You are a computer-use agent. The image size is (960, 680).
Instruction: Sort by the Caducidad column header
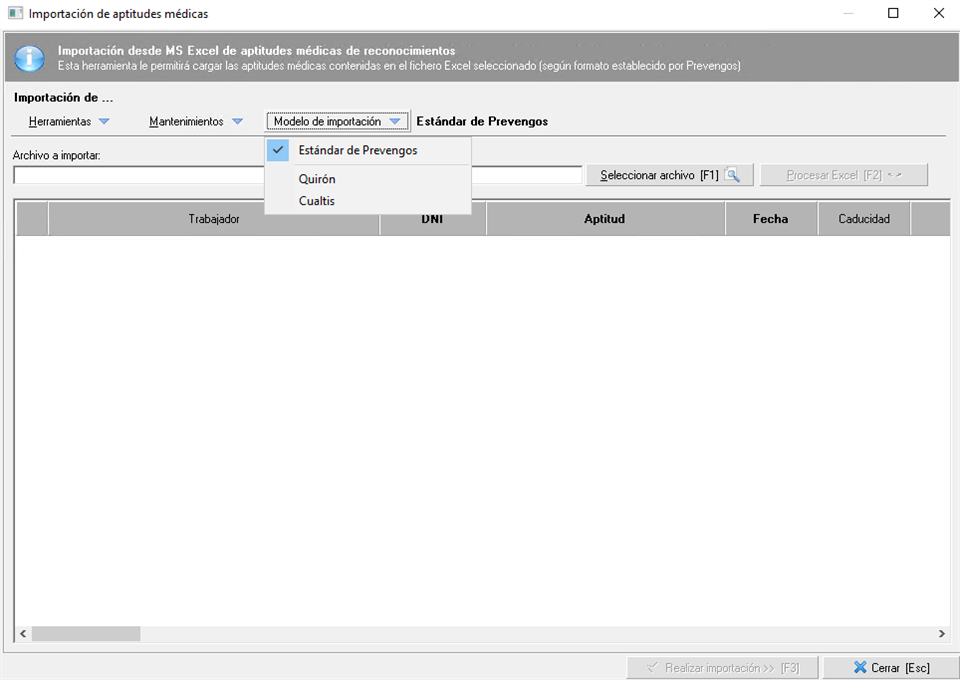(864, 219)
